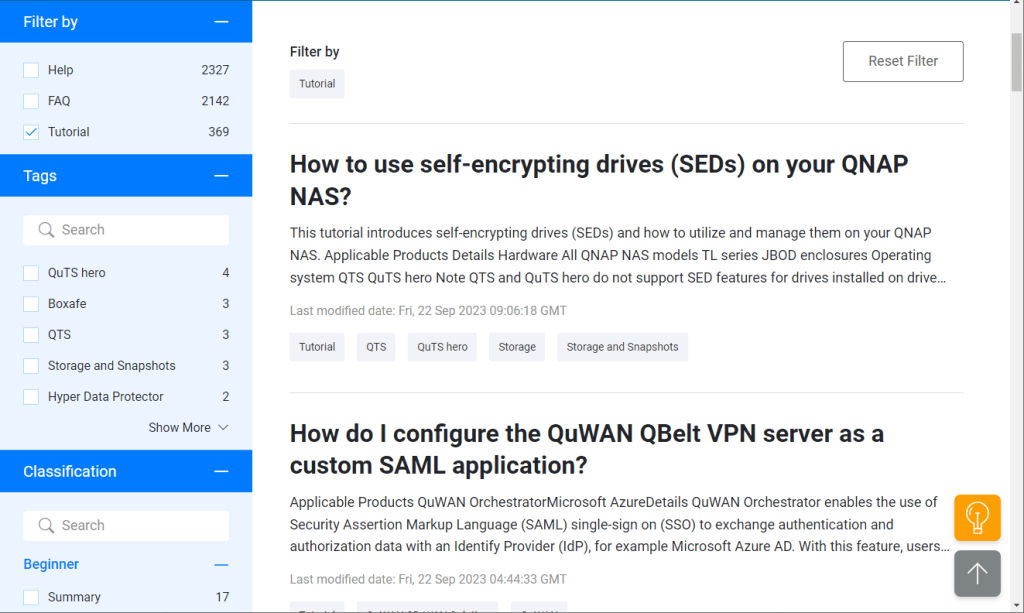1024x613 pixels.
Task: Click the 'Last modified date' 09:06:18 GMT text
Action: coord(428,311)
